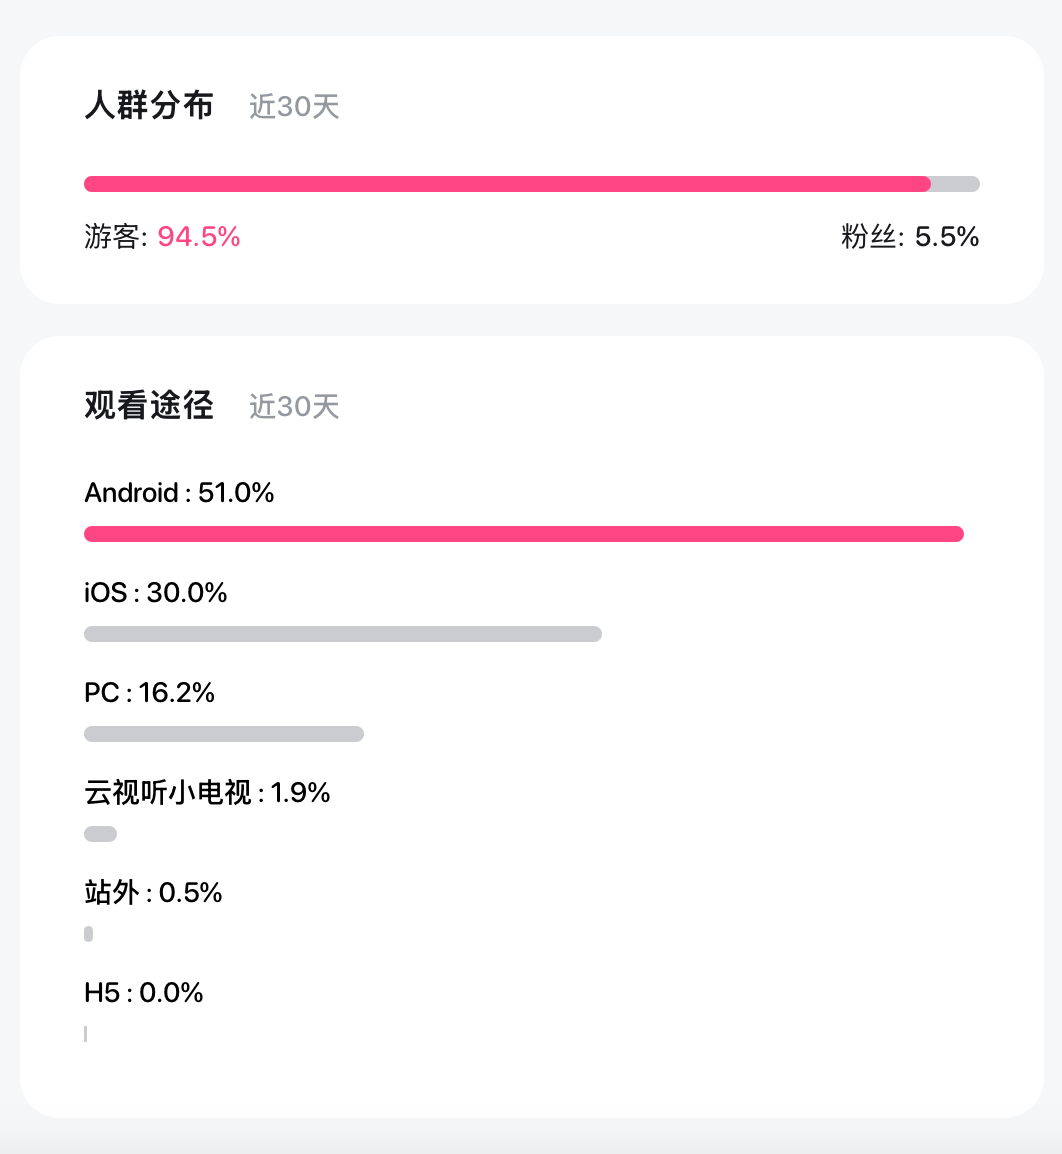Click the 人群分布 card title
Viewport: 1062px width, 1154px height.
[x=149, y=106]
